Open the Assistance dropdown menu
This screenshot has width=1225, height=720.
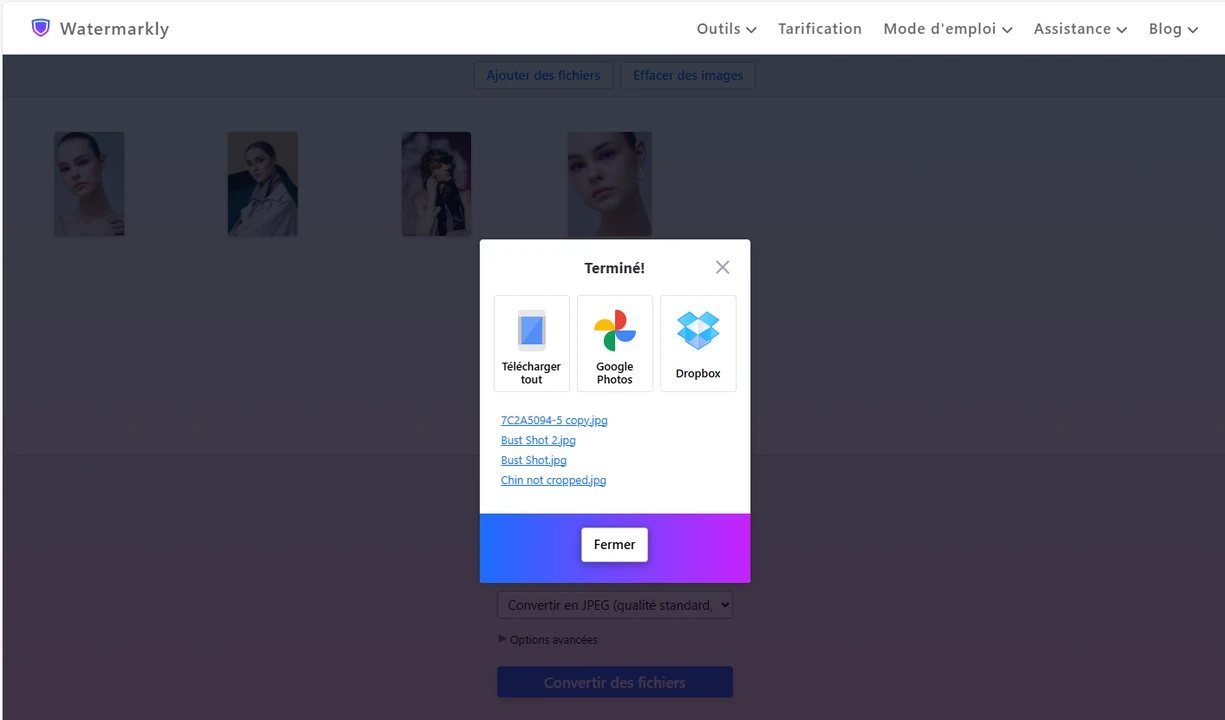(1080, 29)
